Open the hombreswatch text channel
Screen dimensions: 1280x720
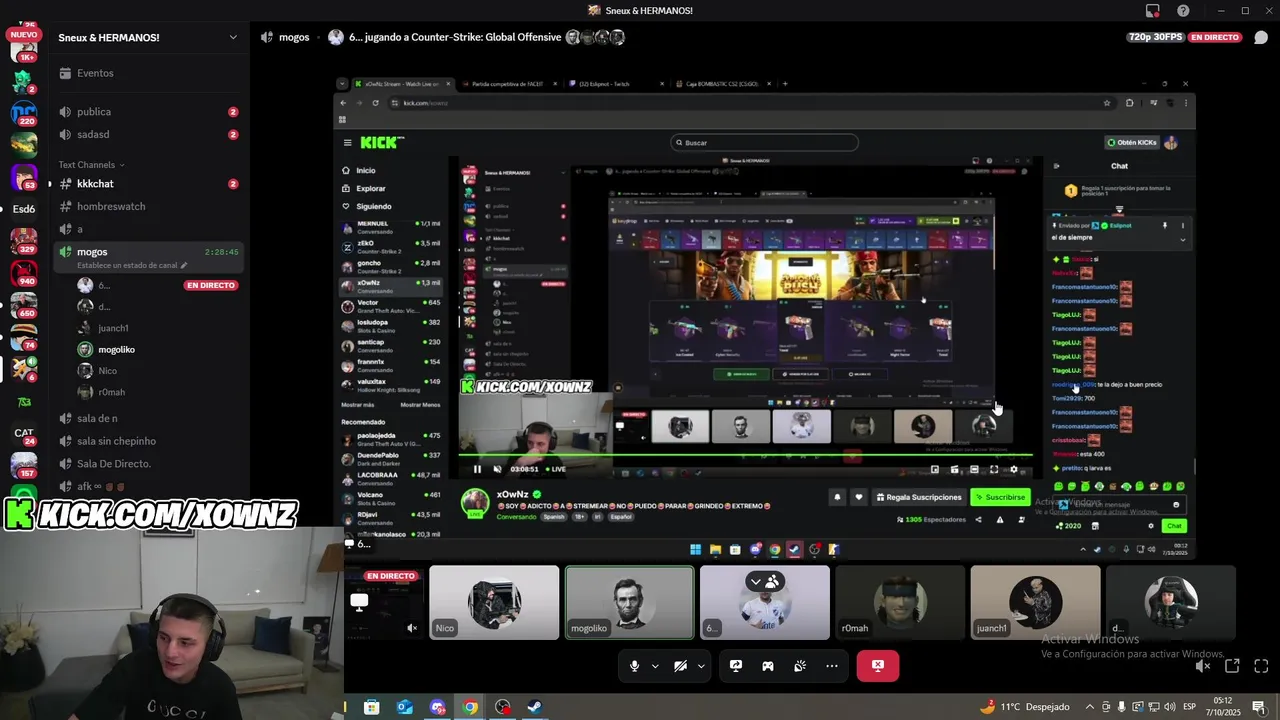coord(150,206)
